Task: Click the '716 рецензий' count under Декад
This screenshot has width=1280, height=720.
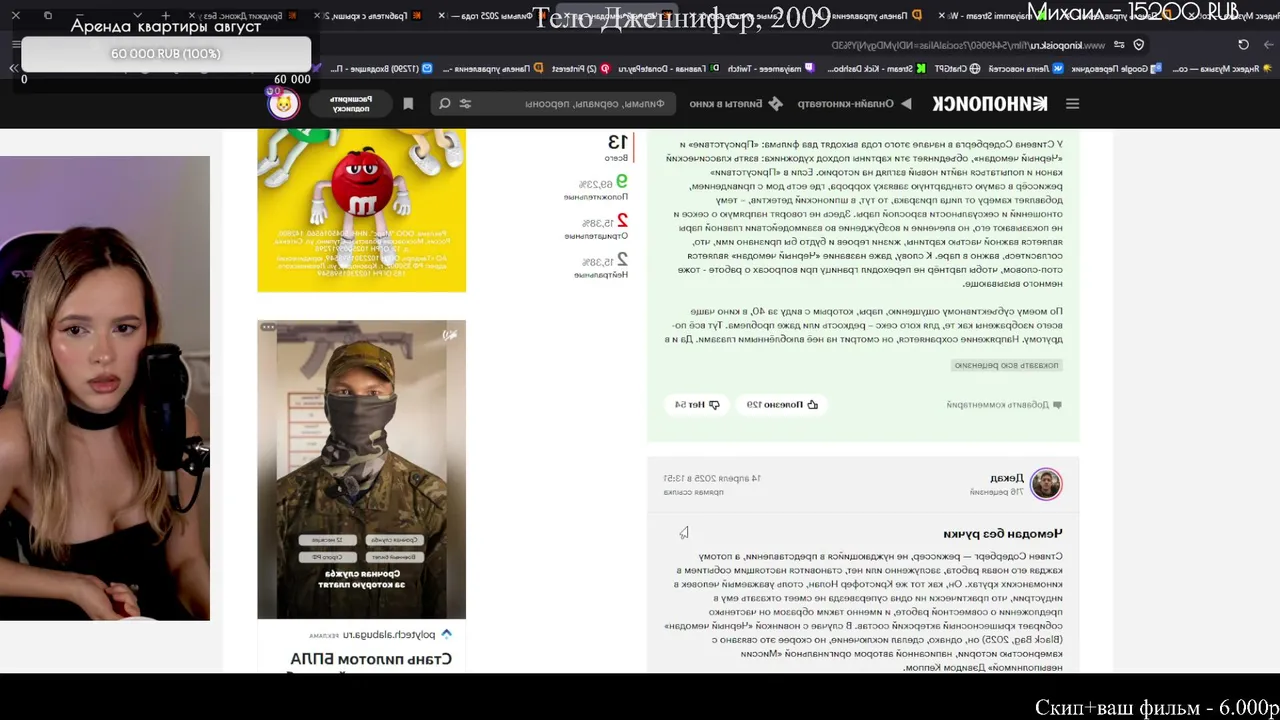Action: (997, 492)
